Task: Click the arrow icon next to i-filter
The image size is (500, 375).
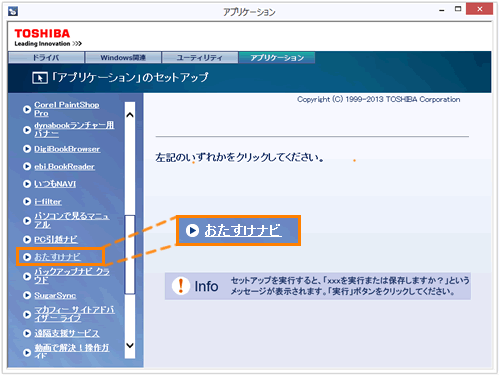Action: click(27, 201)
